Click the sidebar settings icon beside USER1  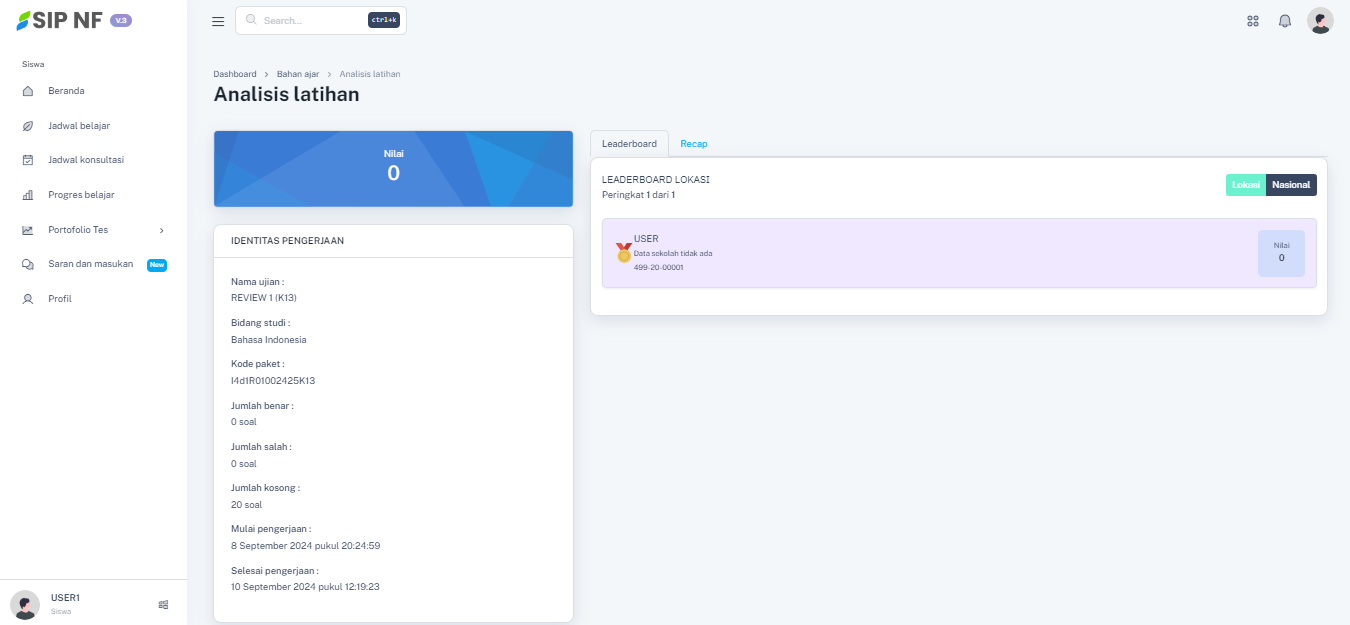pos(163,604)
